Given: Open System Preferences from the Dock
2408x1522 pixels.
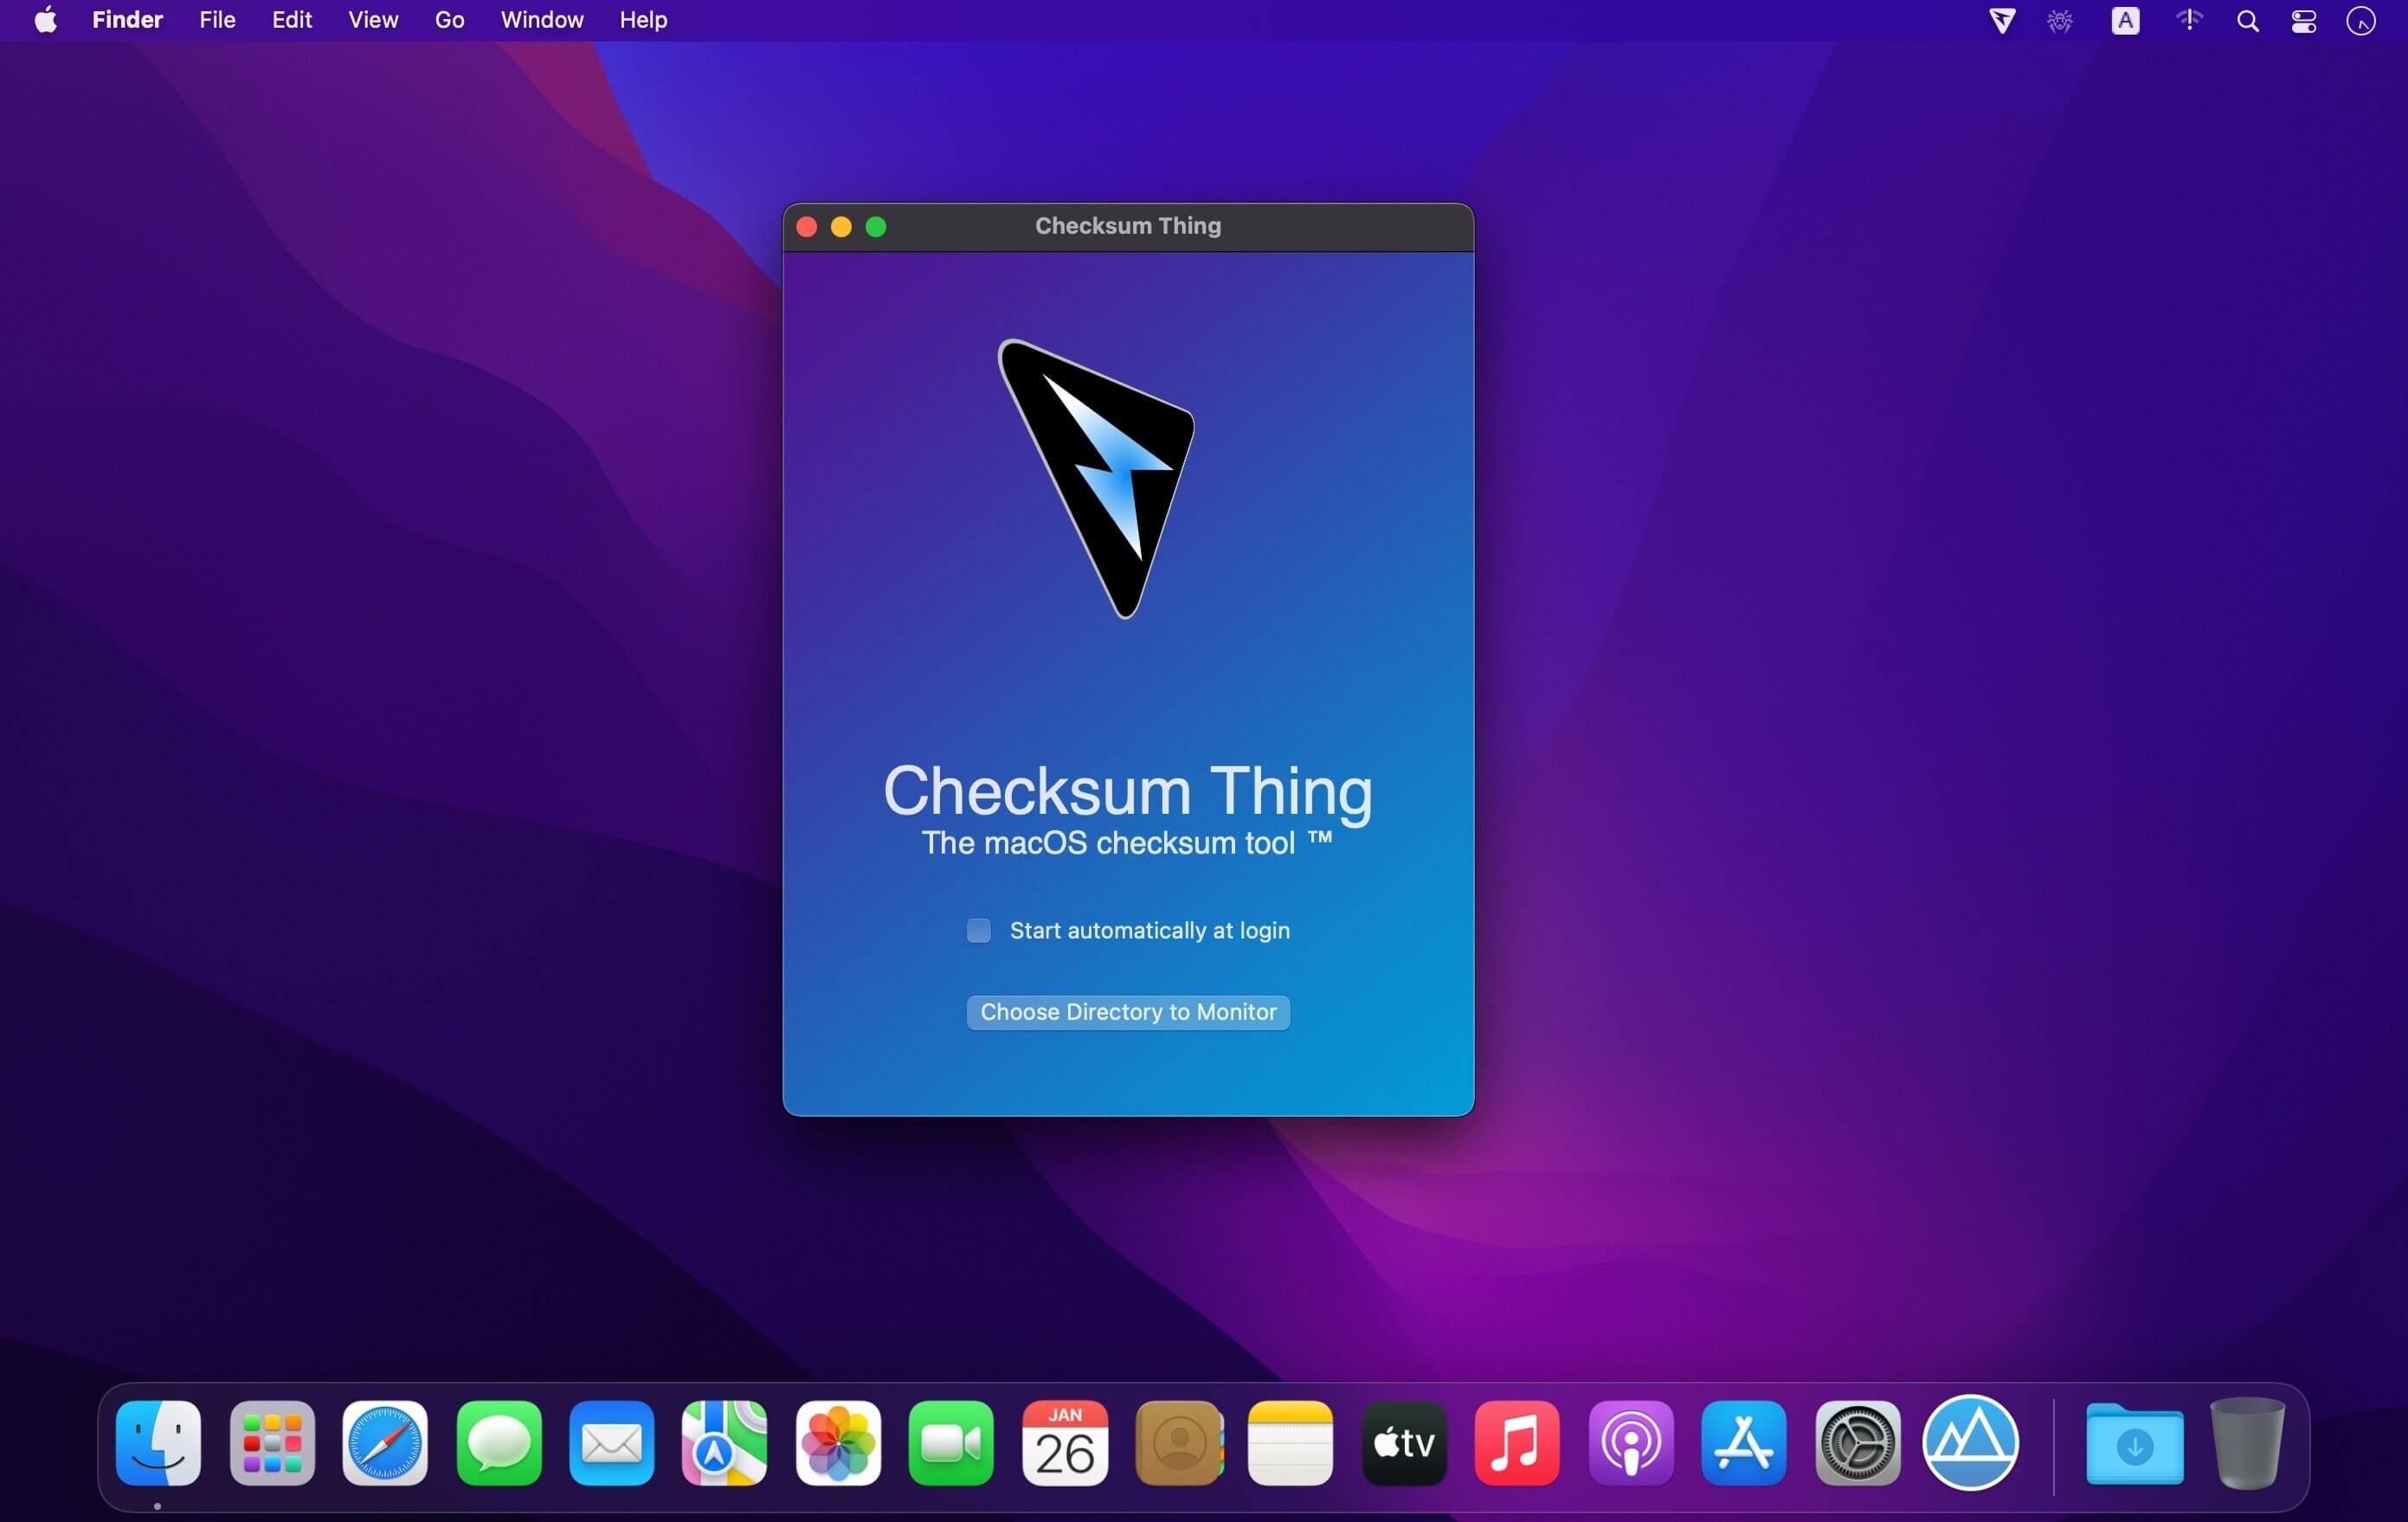Looking at the screenshot, I should (1857, 1443).
